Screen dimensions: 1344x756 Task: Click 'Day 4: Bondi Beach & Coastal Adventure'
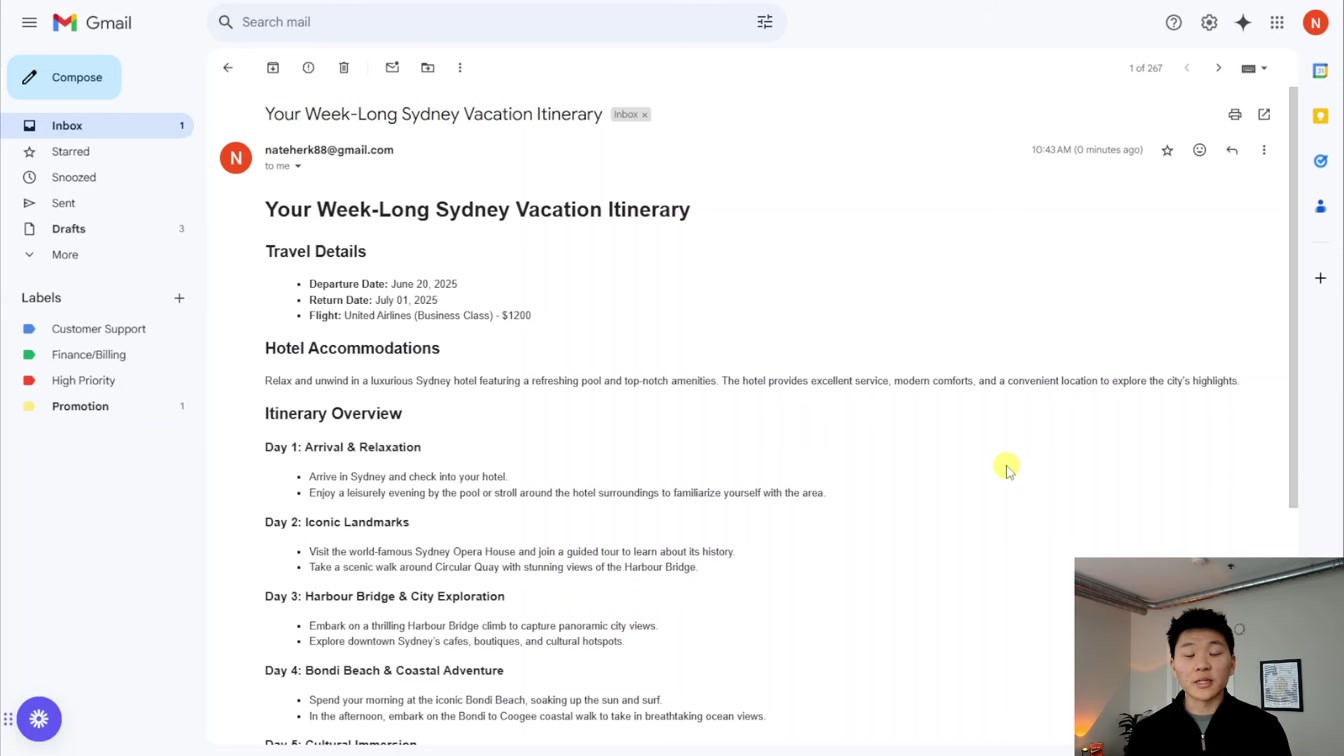pyautogui.click(x=384, y=671)
